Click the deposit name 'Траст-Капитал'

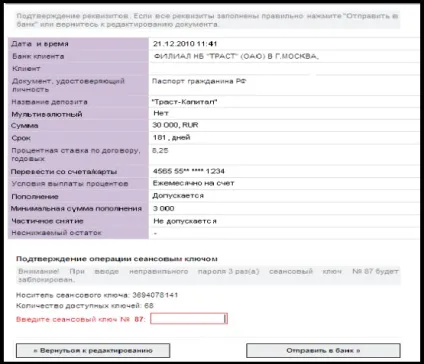(185, 102)
